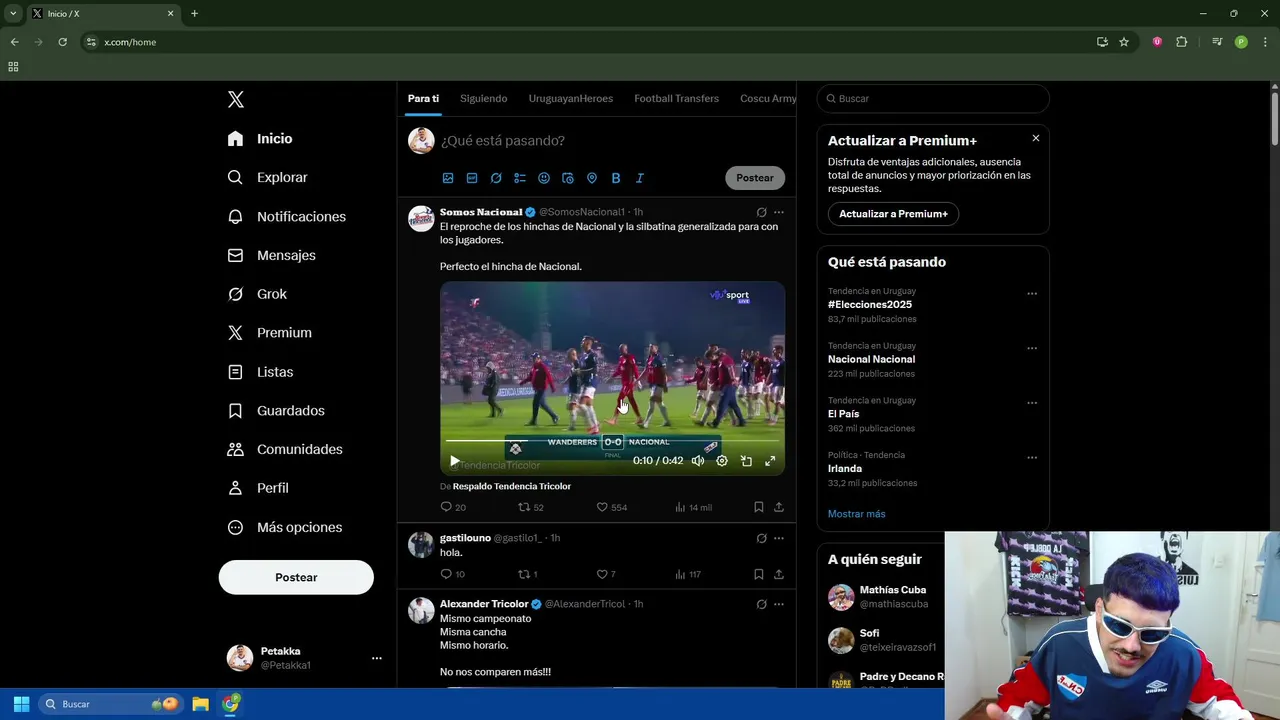The height and width of the screenshot is (720, 1280).
Task: Schedule the post with the calendar icon
Action: 568,178
